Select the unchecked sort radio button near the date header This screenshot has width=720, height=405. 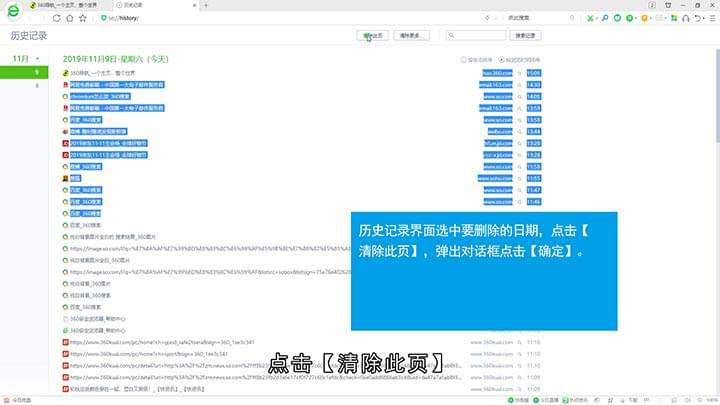(463, 60)
